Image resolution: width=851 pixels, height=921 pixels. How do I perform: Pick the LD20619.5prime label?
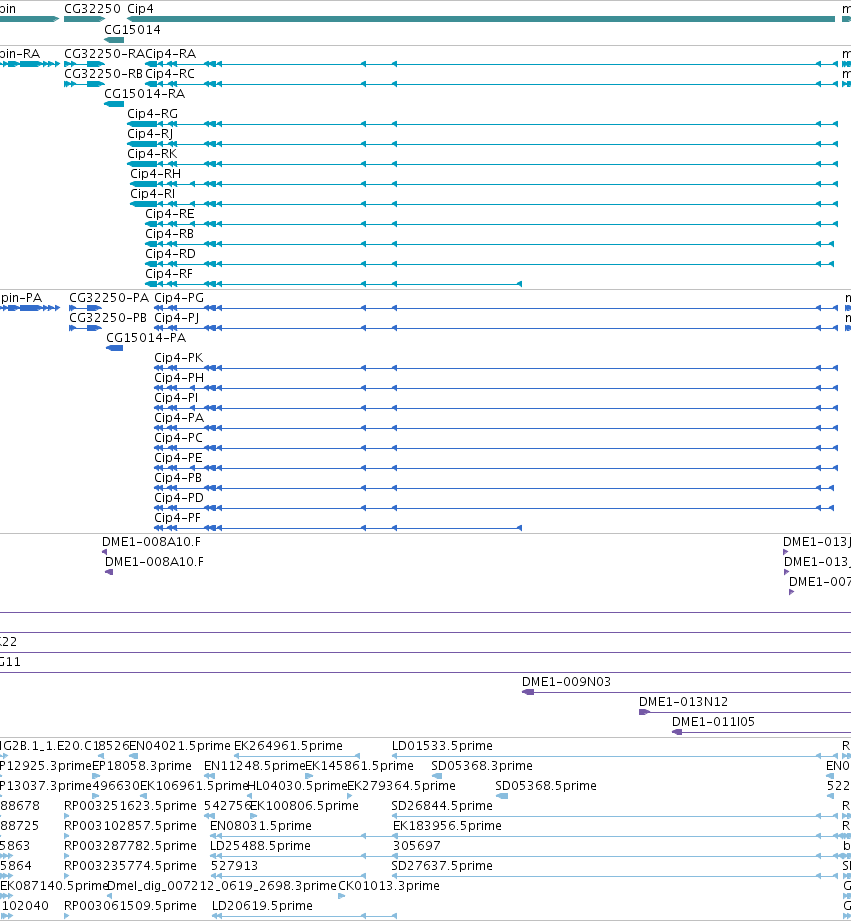(x=263, y=906)
